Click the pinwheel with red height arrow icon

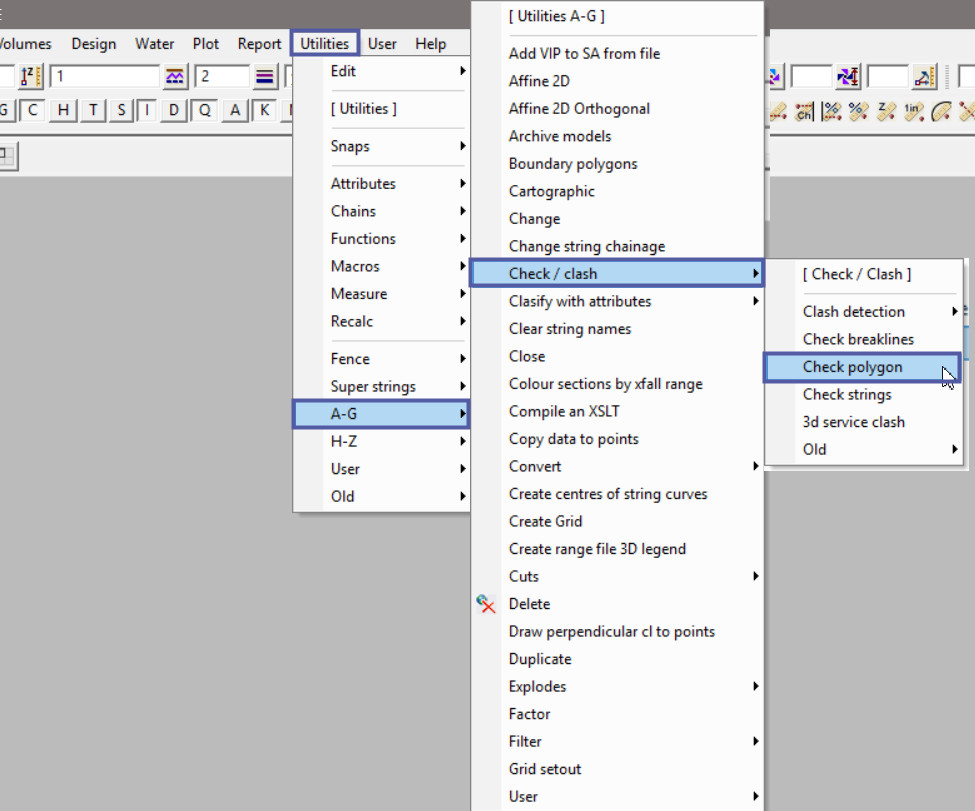[848, 77]
